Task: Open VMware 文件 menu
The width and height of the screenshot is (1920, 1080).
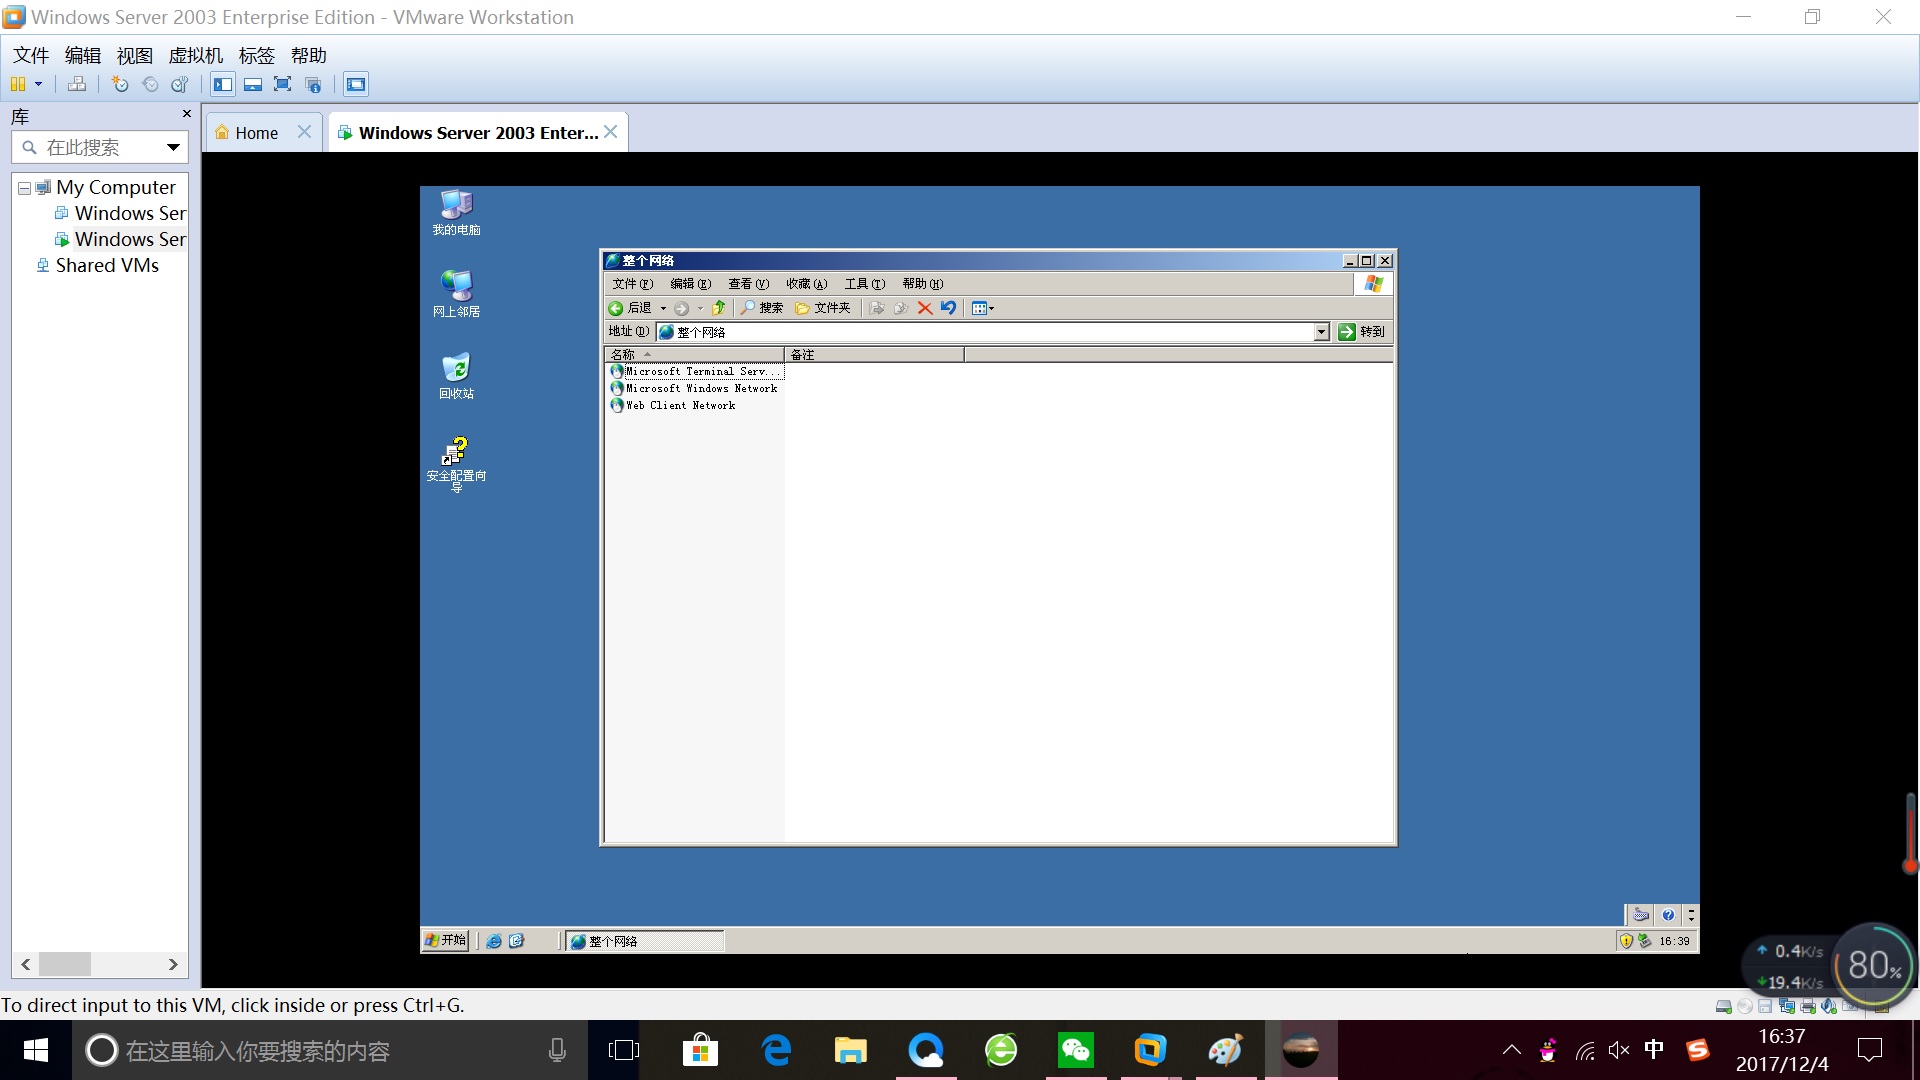Action: click(31, 55)
